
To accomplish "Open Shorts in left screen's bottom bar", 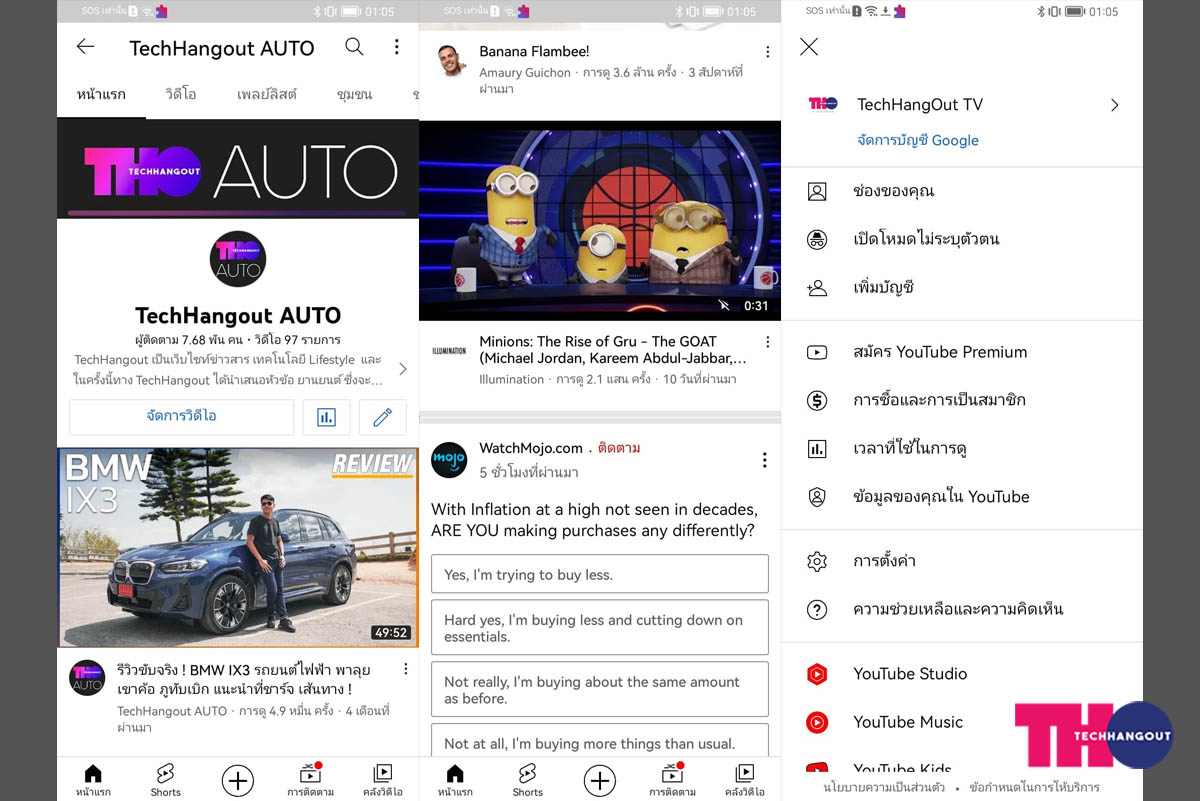I will 165,780.
